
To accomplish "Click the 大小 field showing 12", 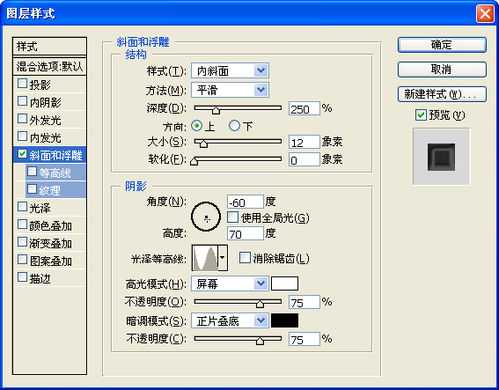I will 304,142.
